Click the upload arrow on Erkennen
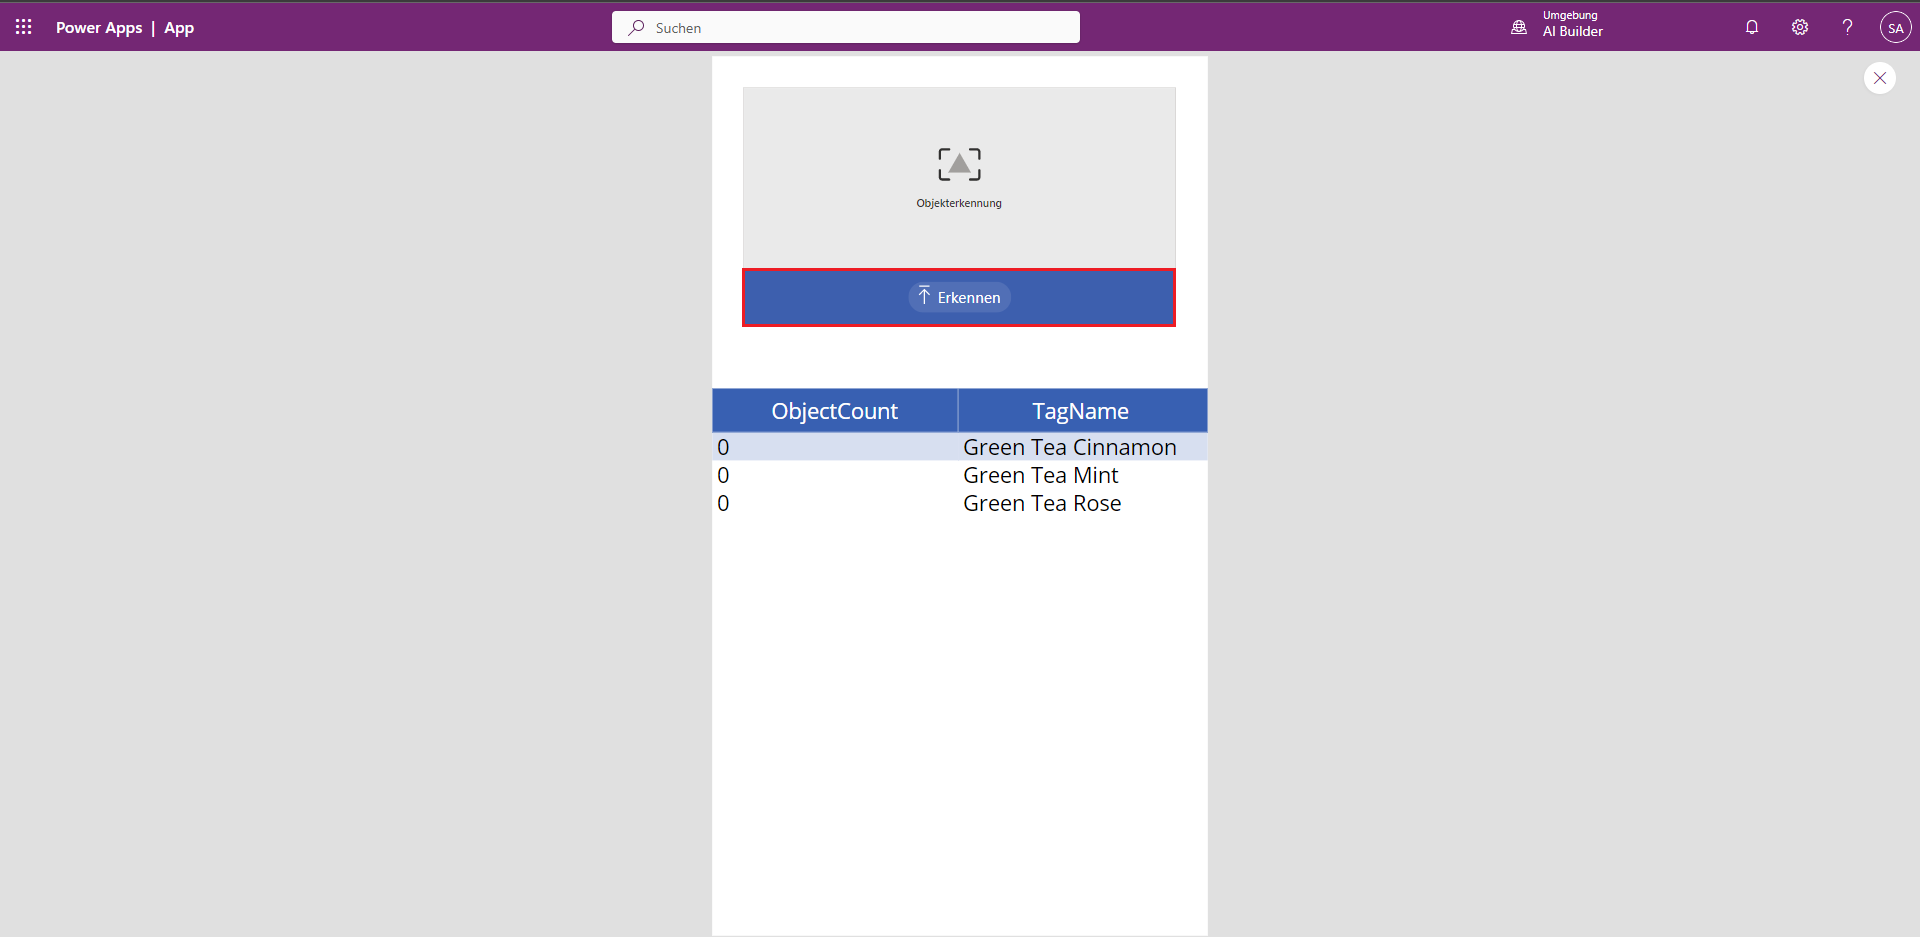Screen dimensions: 1920x937 tap(924, 296)
